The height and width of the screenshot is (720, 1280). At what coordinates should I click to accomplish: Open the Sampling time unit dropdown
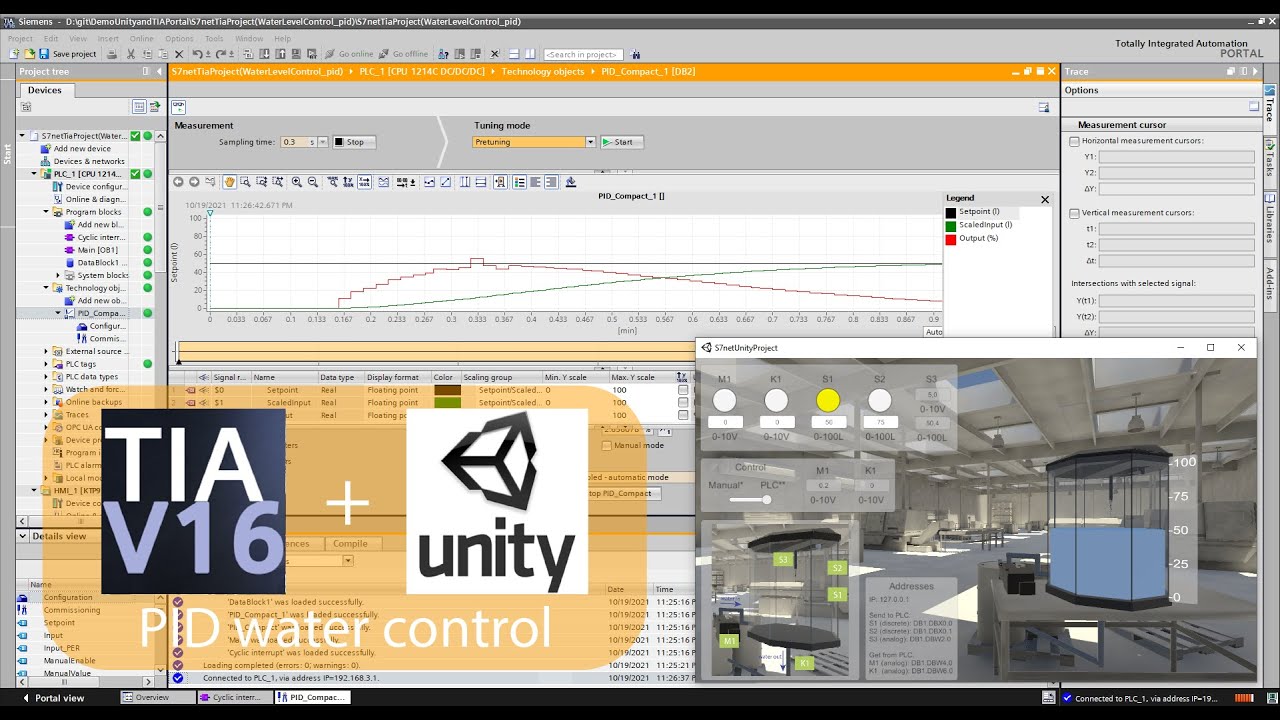[322, 142]
